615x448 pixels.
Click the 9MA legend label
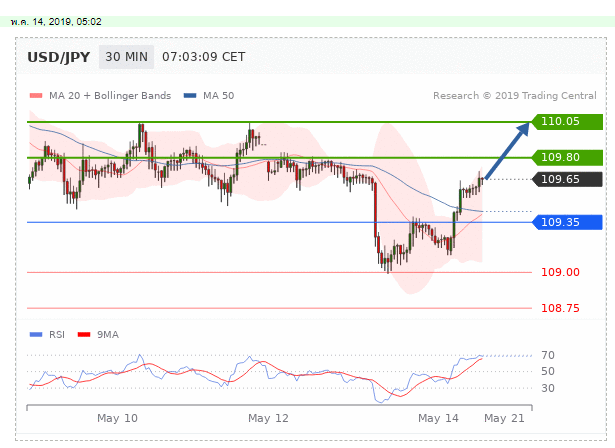(108, 335)
